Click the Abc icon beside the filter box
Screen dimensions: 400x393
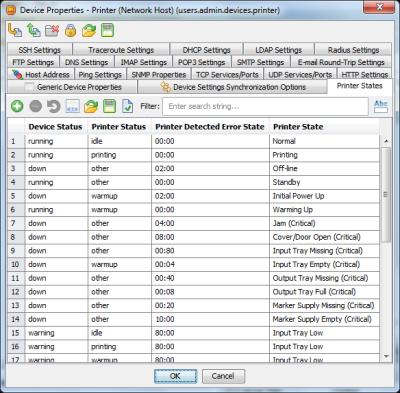(381, 106)
